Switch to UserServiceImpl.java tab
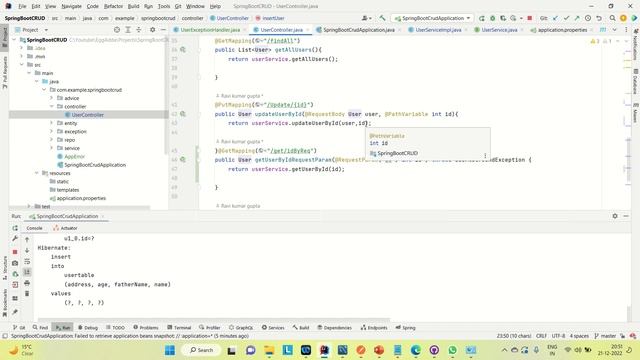 438,30
